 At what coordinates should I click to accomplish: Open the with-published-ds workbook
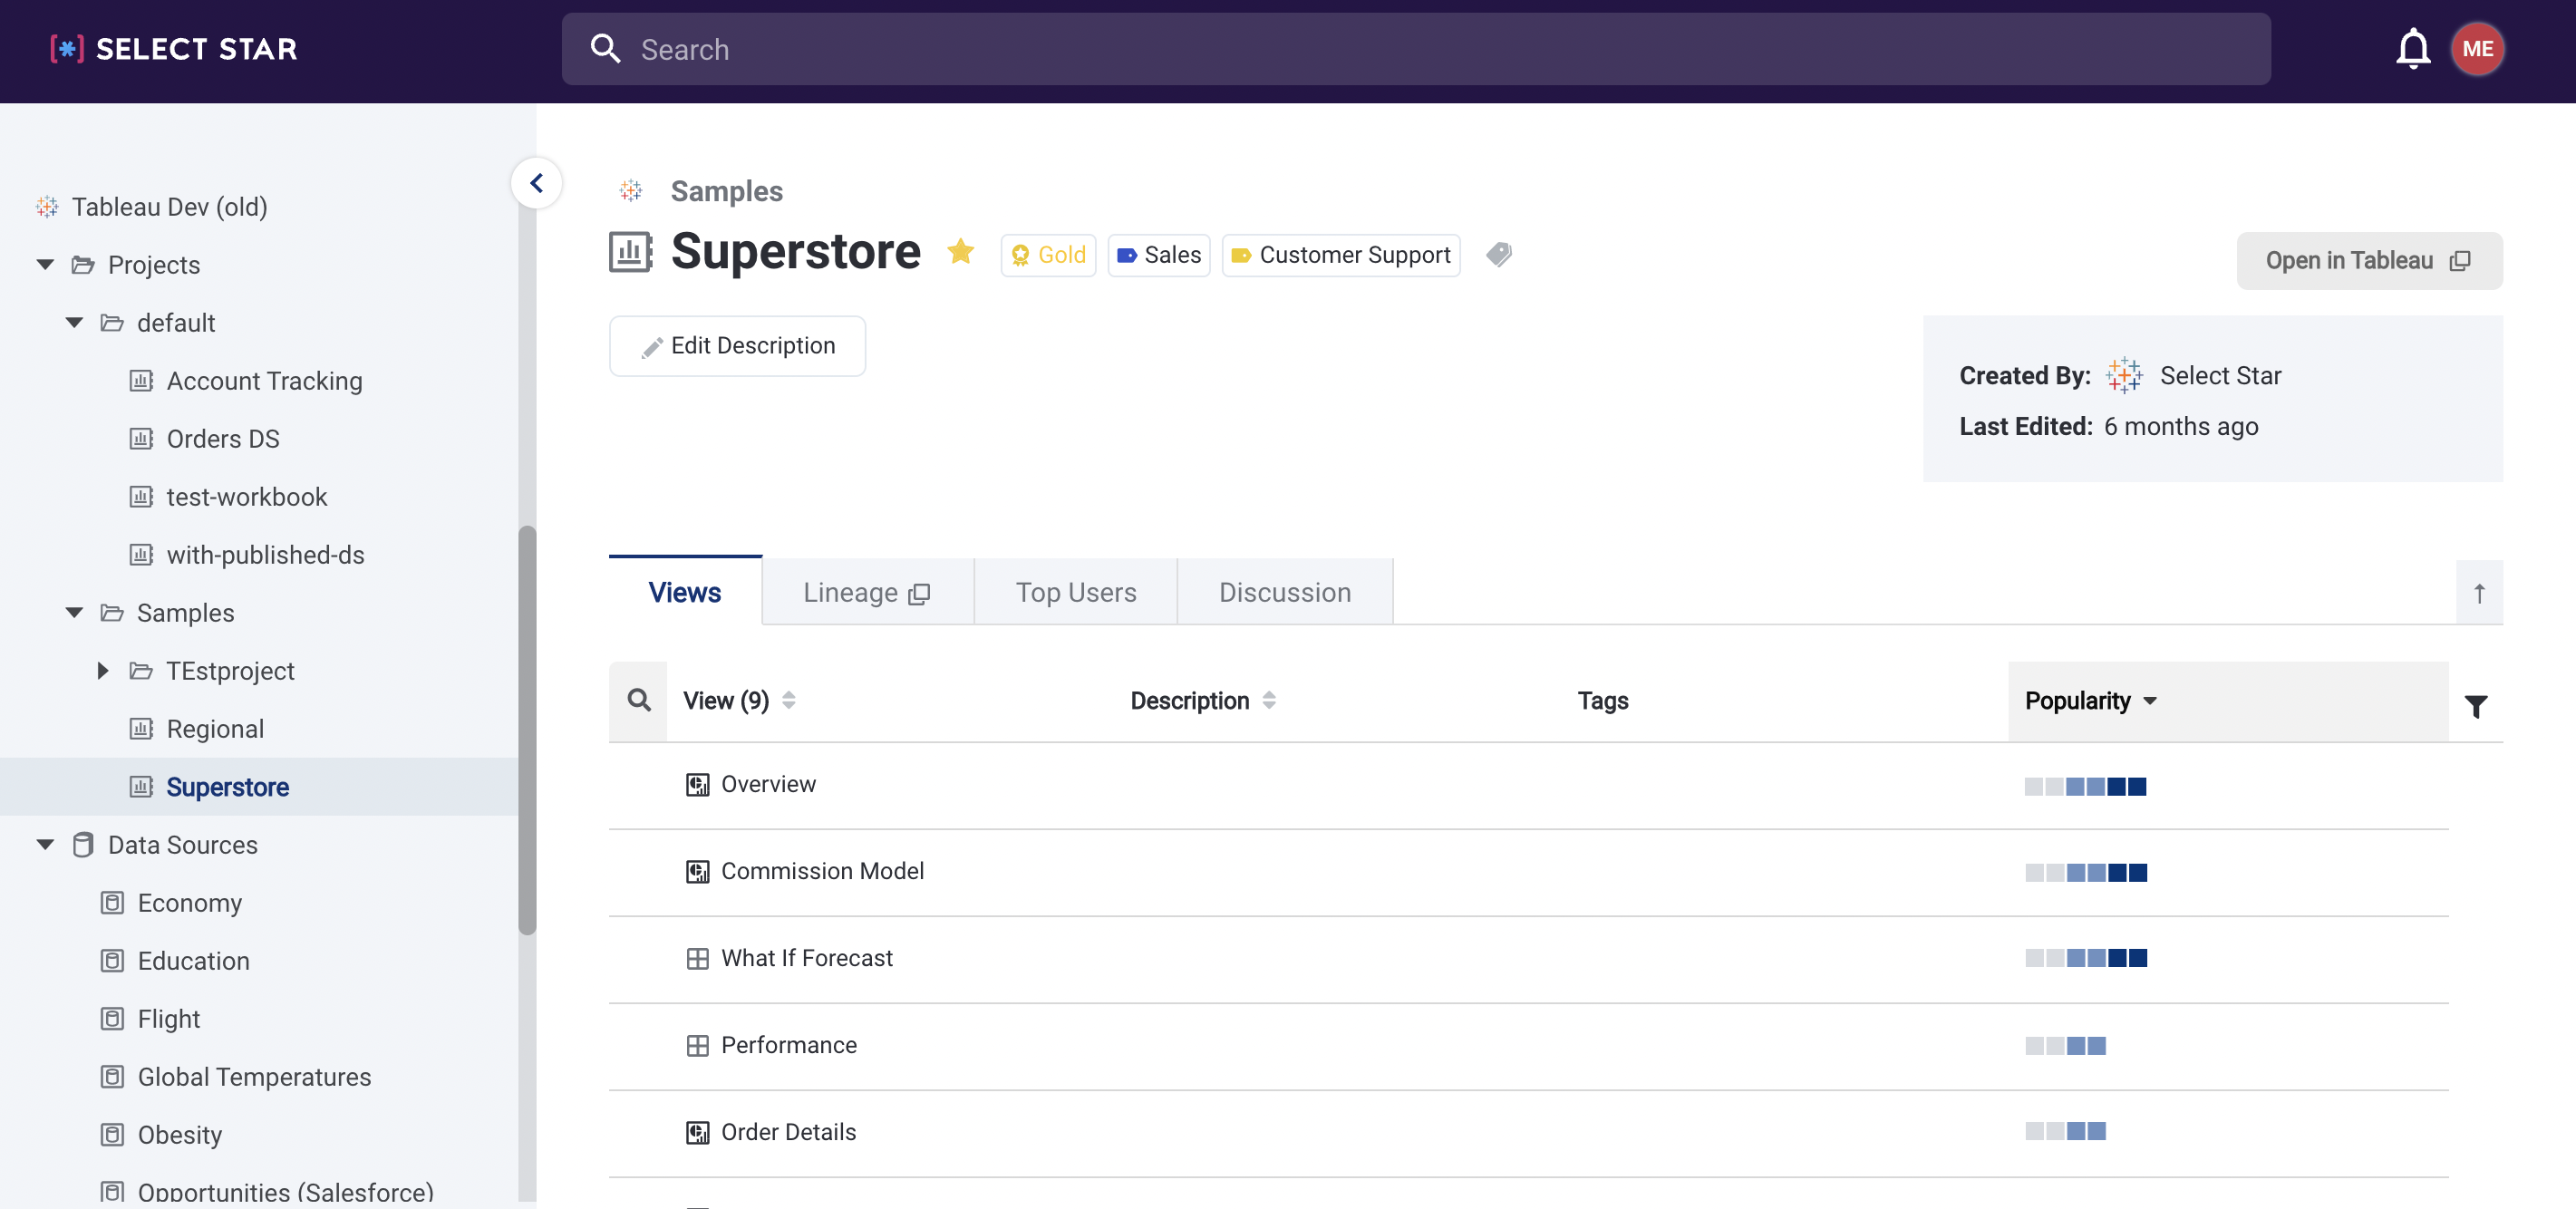coord(265,554)
